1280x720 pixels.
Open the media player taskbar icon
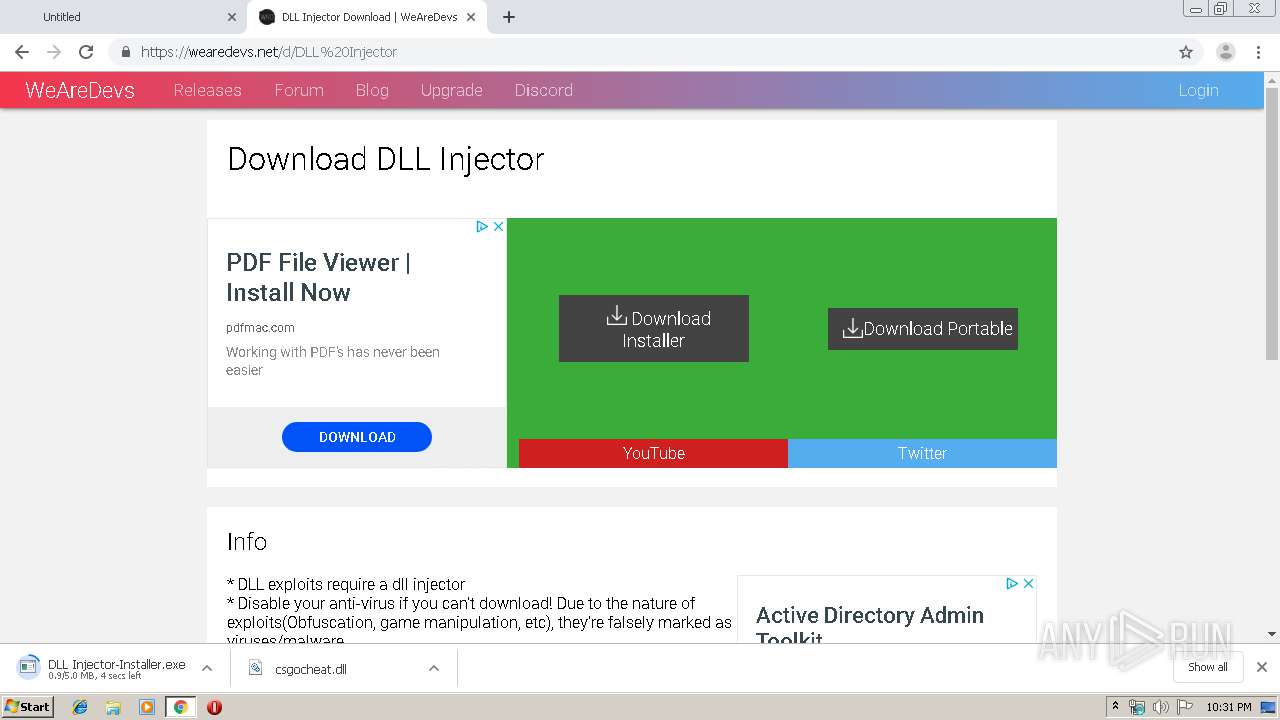click(147, 707)
